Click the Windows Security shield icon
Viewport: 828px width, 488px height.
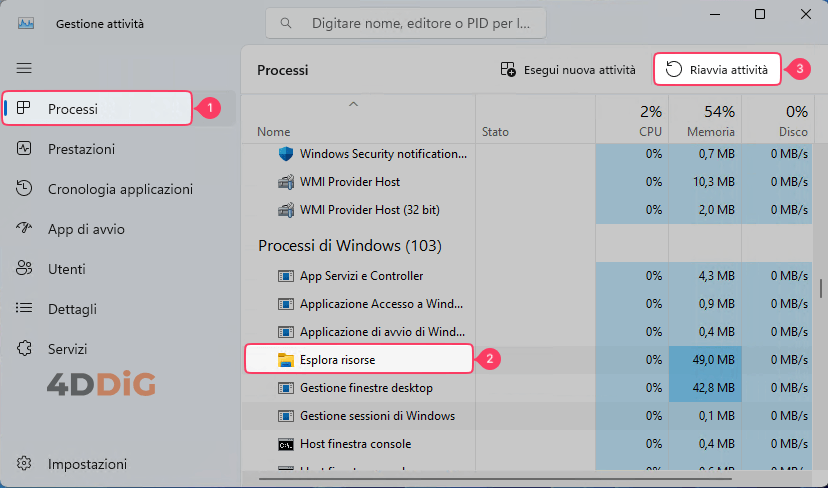pos(286,154)
